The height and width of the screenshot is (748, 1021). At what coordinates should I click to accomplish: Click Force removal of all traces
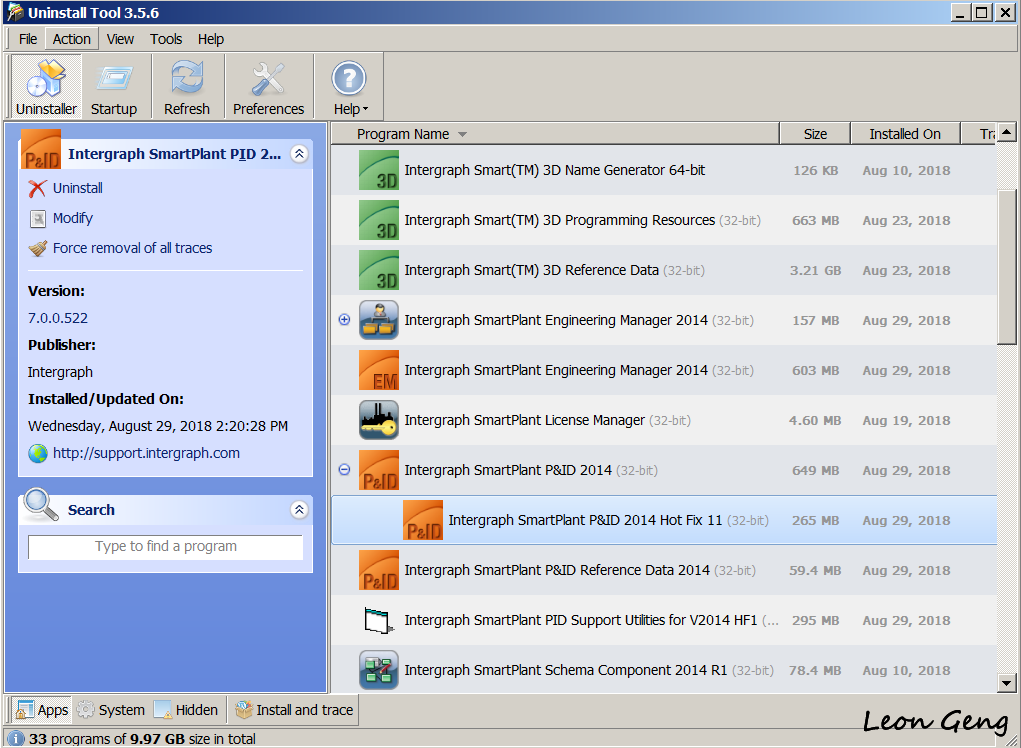click(132, 248)
